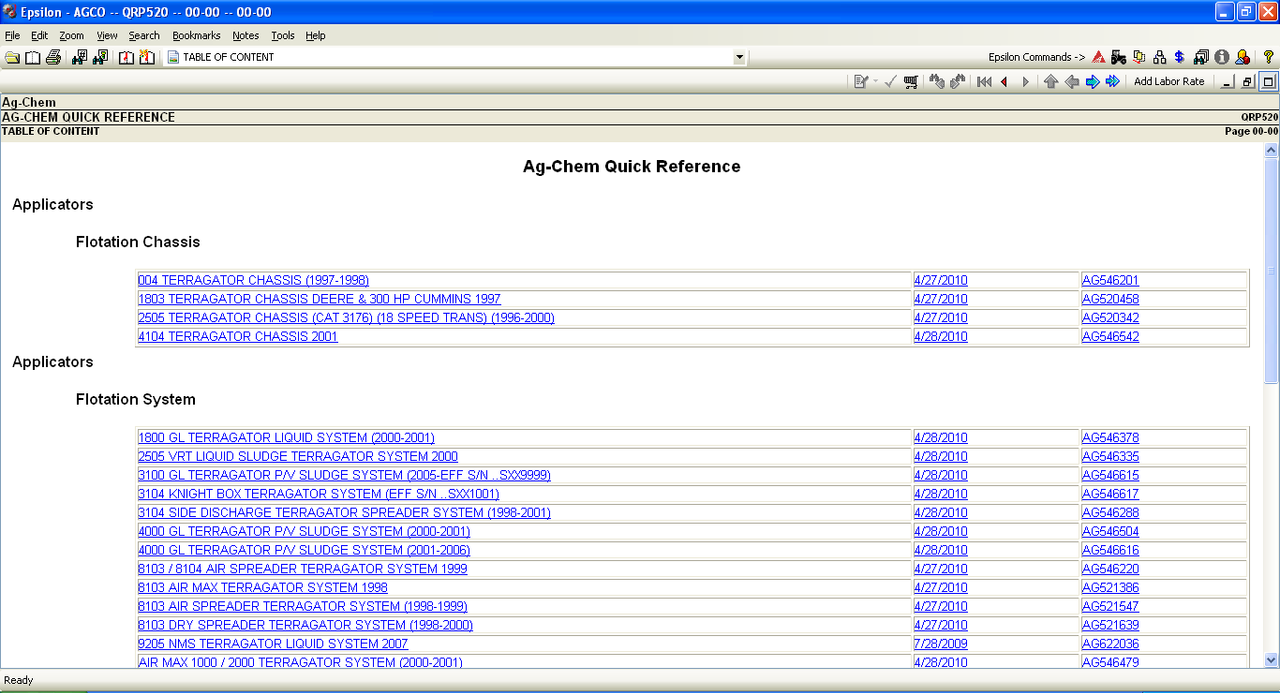Click the printer icon
This screenshot has height=693, width=1280.
point(53,57)
